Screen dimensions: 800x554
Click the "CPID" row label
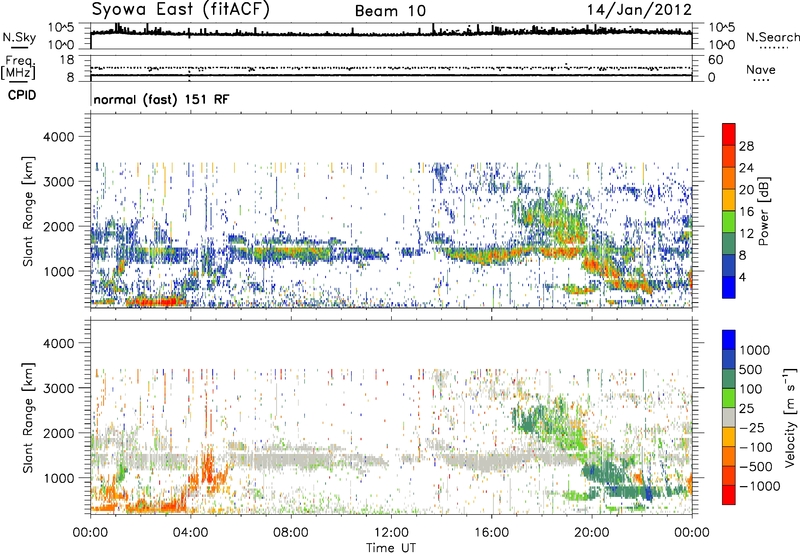pyautogui.click(x=22, y=95)
